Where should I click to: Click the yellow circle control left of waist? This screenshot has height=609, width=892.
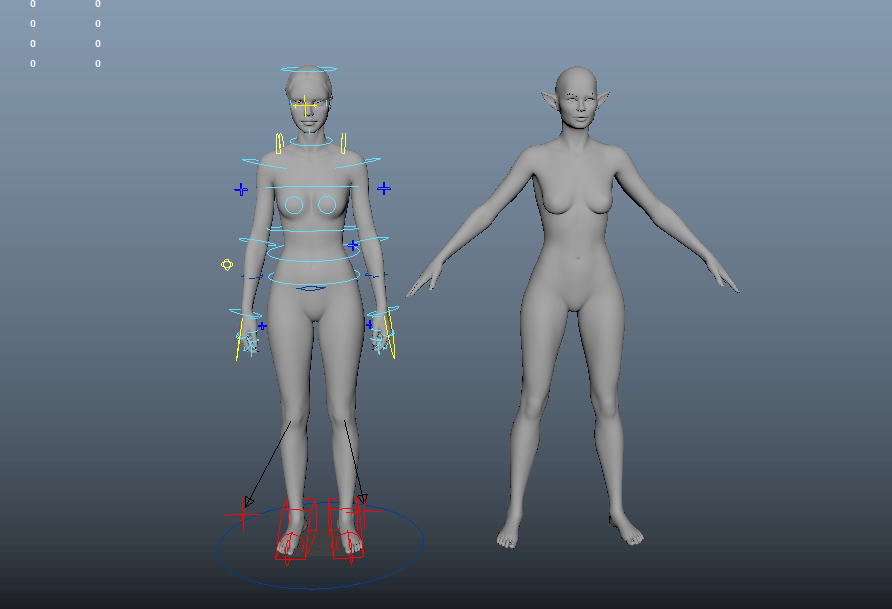(227, 265)
